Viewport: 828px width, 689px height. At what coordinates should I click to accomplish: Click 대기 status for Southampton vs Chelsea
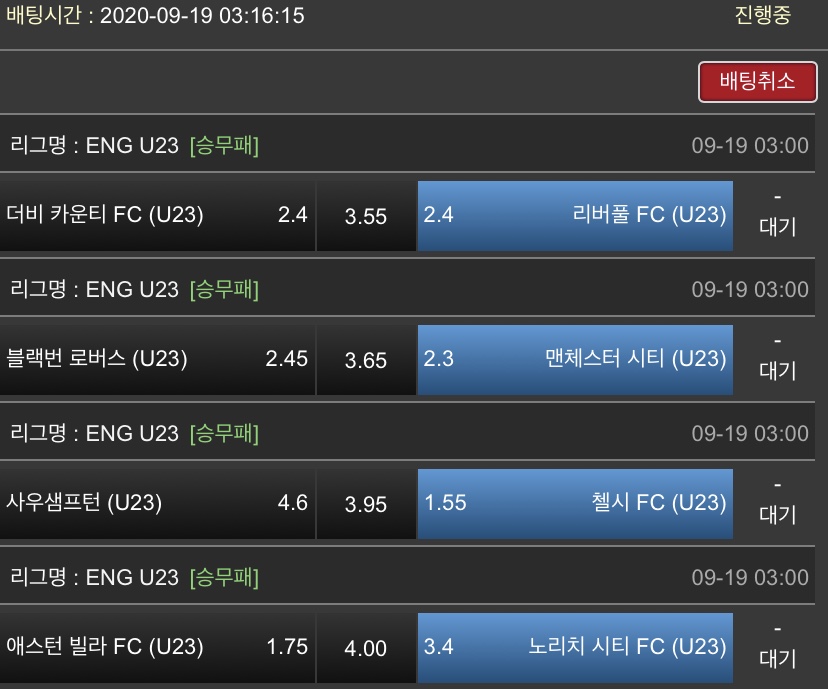[777, 514]
